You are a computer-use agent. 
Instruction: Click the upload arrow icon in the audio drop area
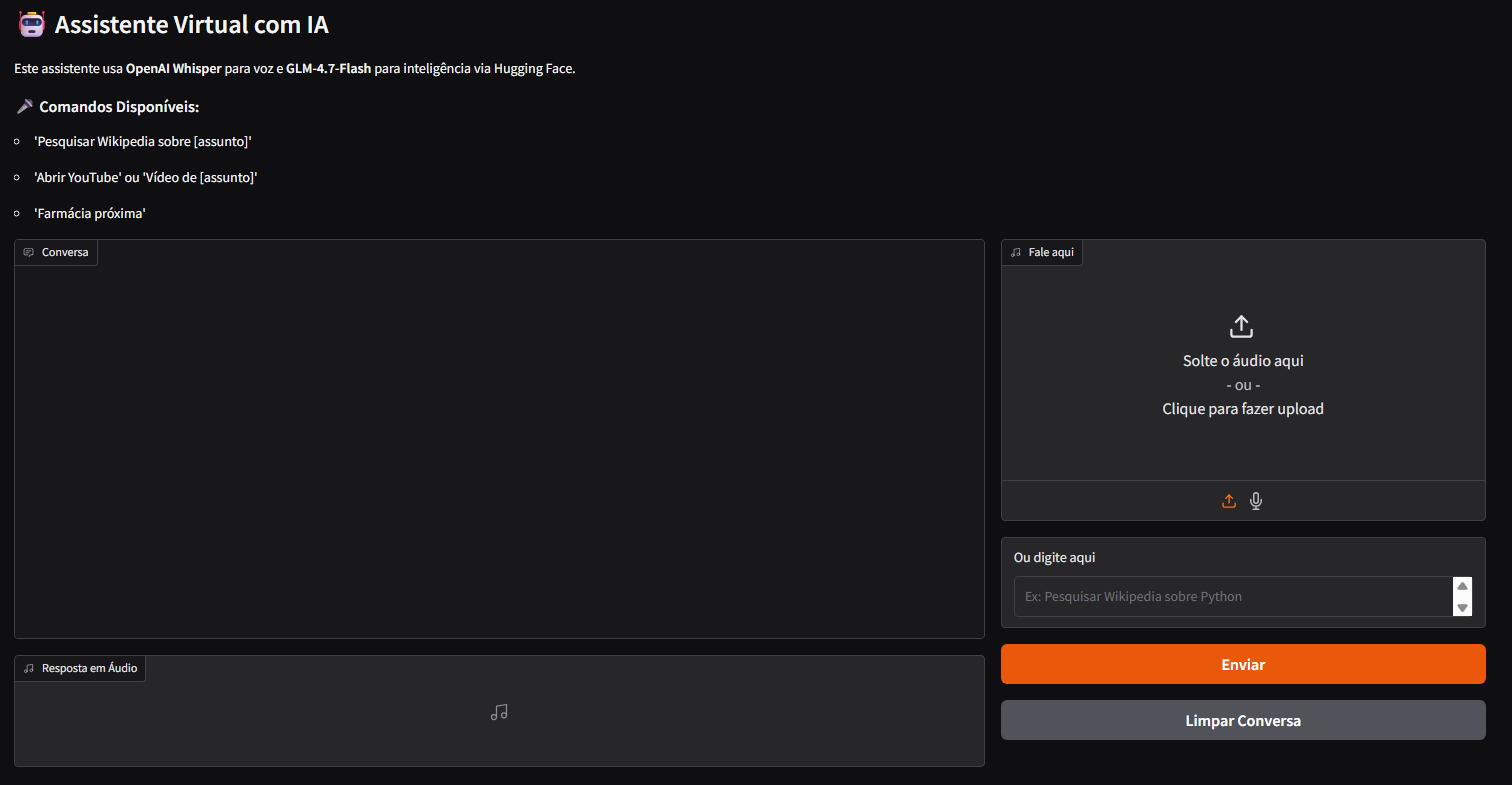pyautogui.click(x=1241, y=326)
